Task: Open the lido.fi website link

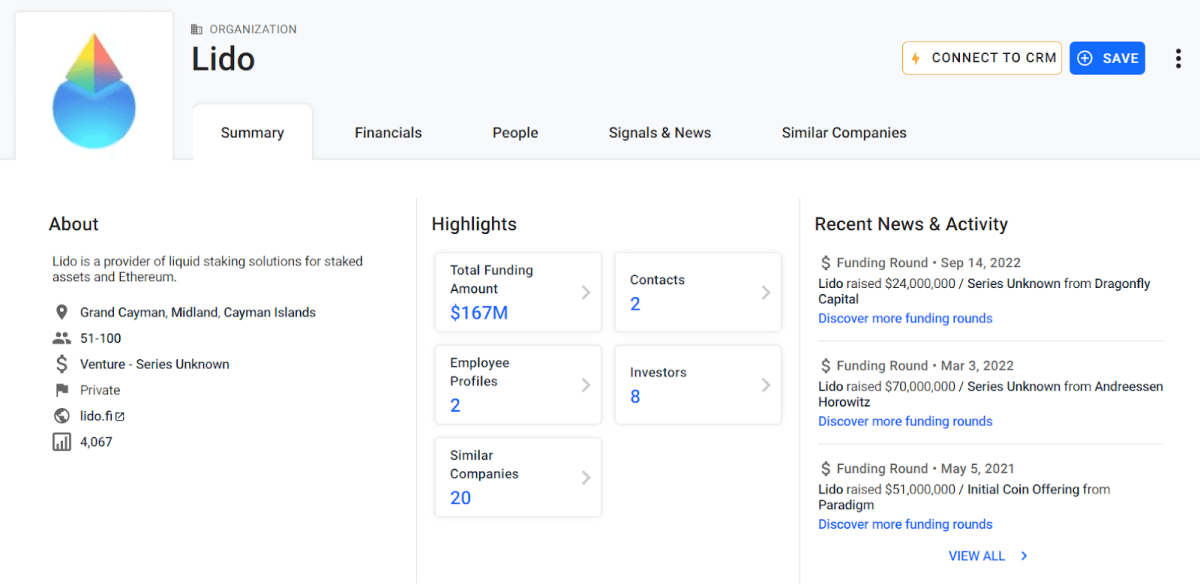Action: click(96, 416)
